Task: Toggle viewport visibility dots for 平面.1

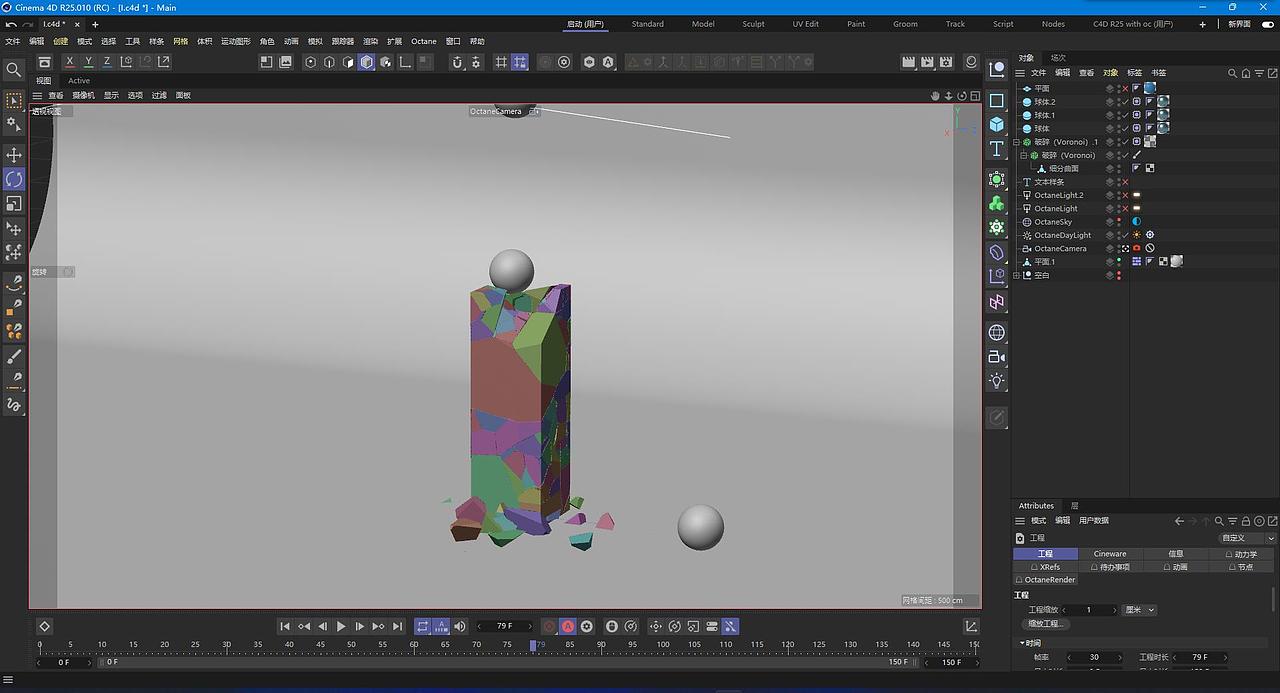Action: 1120,260
